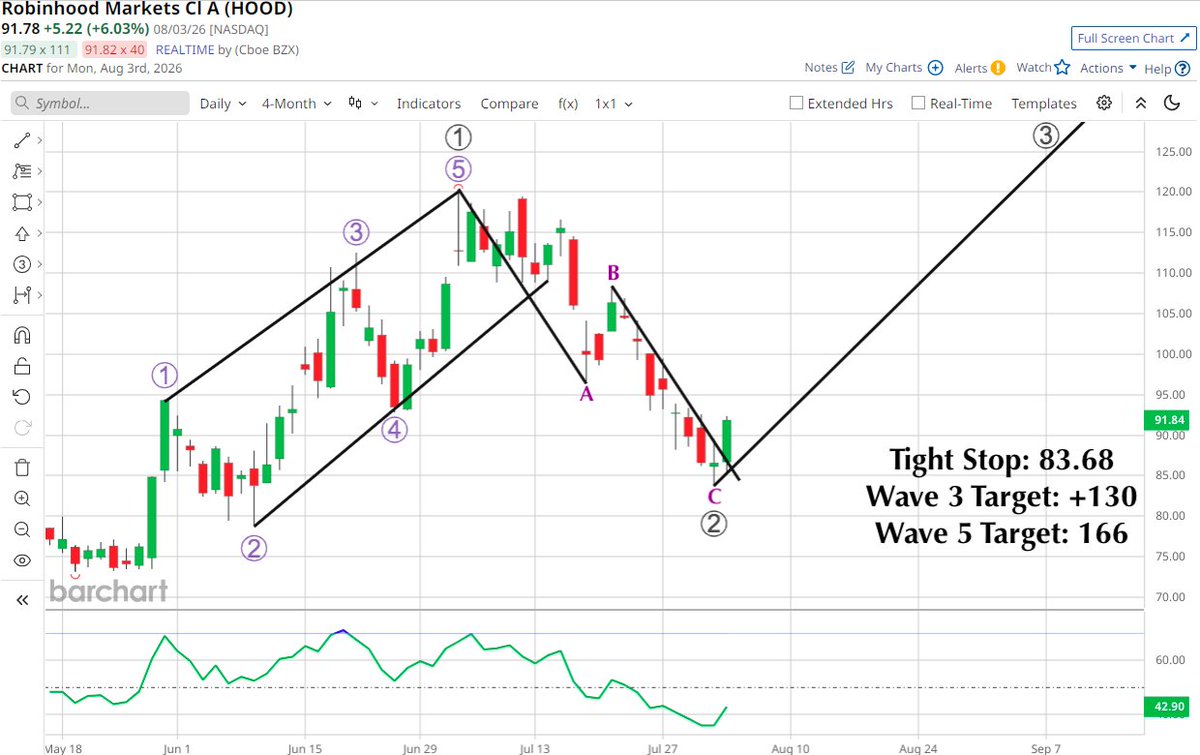Collapse the header with the double-up chevron
The height and width of the screenshot is (755, 1200).
click(x=1141, y=103)
